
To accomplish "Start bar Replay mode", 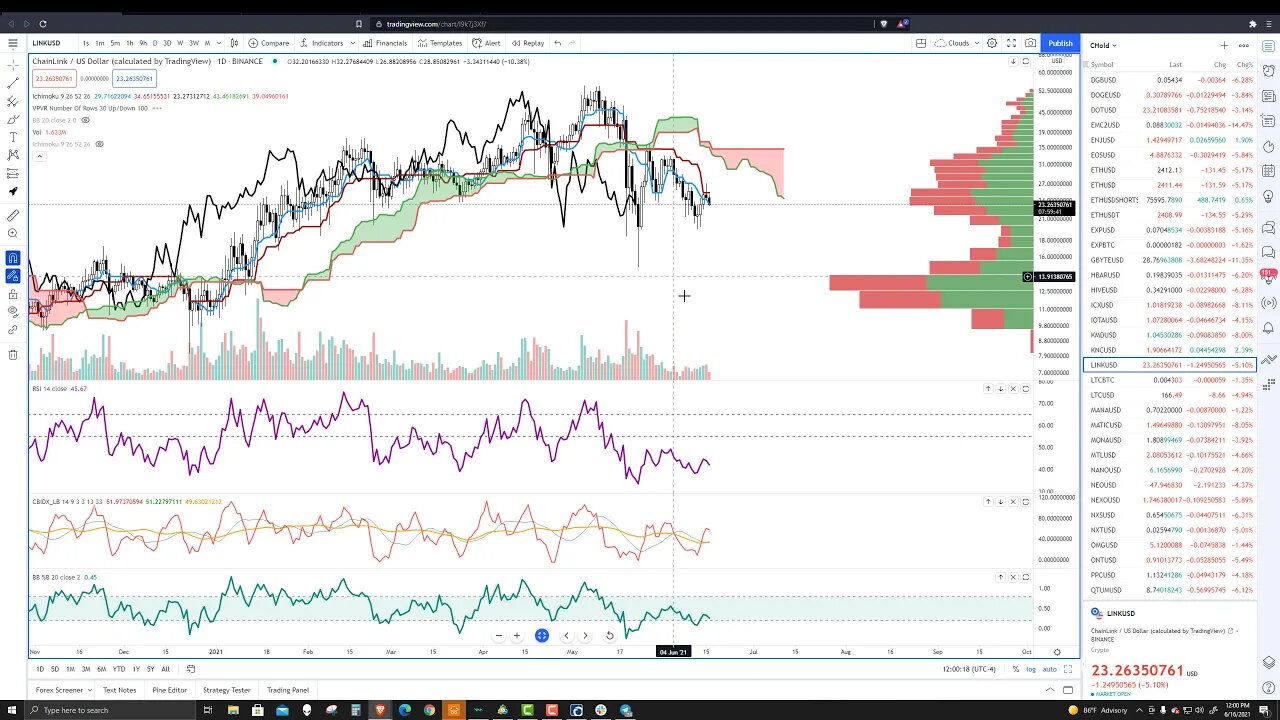I will pos(528,43).
